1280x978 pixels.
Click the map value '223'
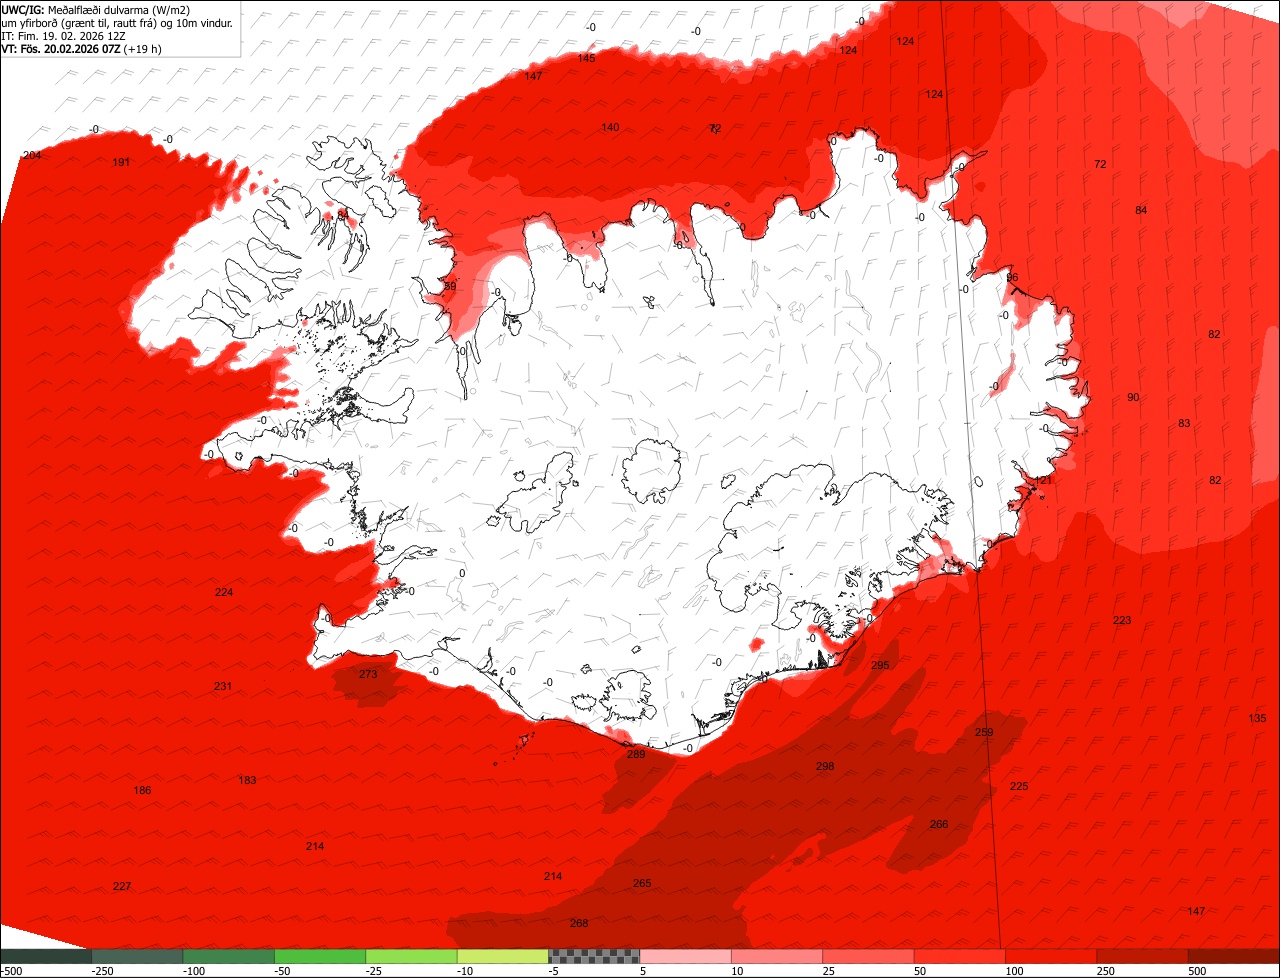coord(1122,620)
